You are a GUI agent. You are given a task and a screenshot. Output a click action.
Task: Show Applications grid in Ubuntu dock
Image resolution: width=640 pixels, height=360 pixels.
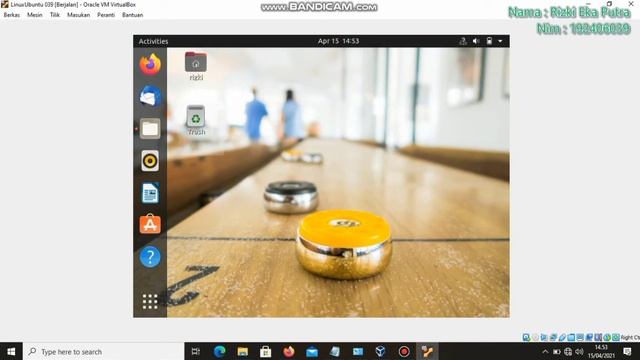click(150, 302)
